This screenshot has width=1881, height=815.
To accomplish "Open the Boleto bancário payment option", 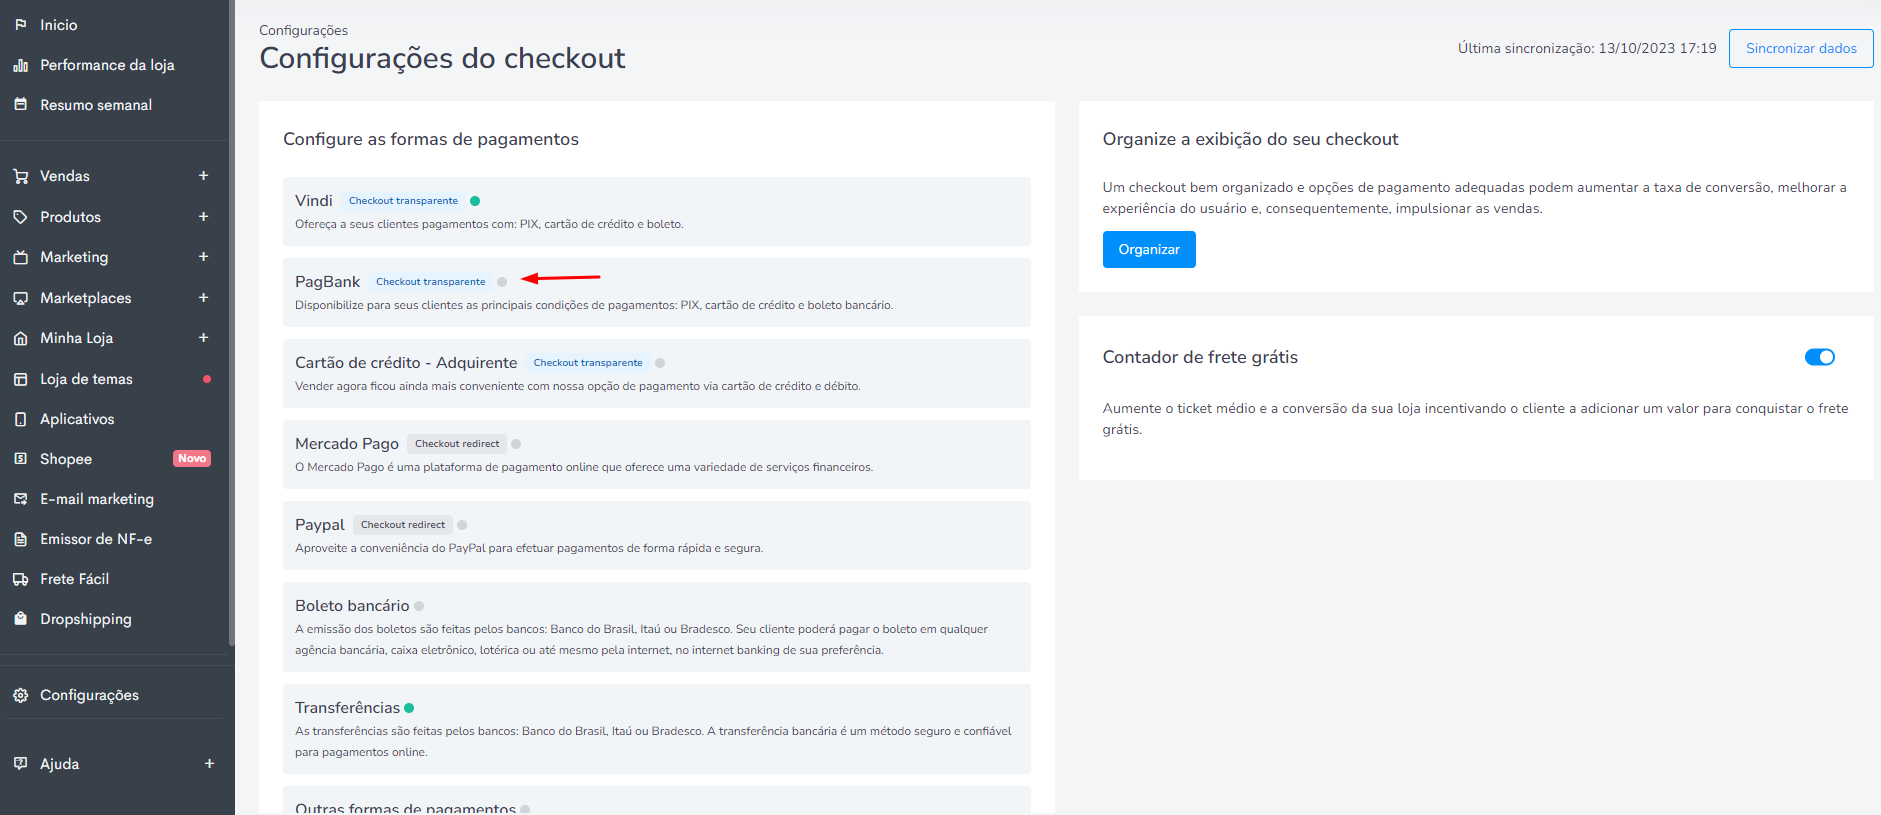I will pos(657,627).
